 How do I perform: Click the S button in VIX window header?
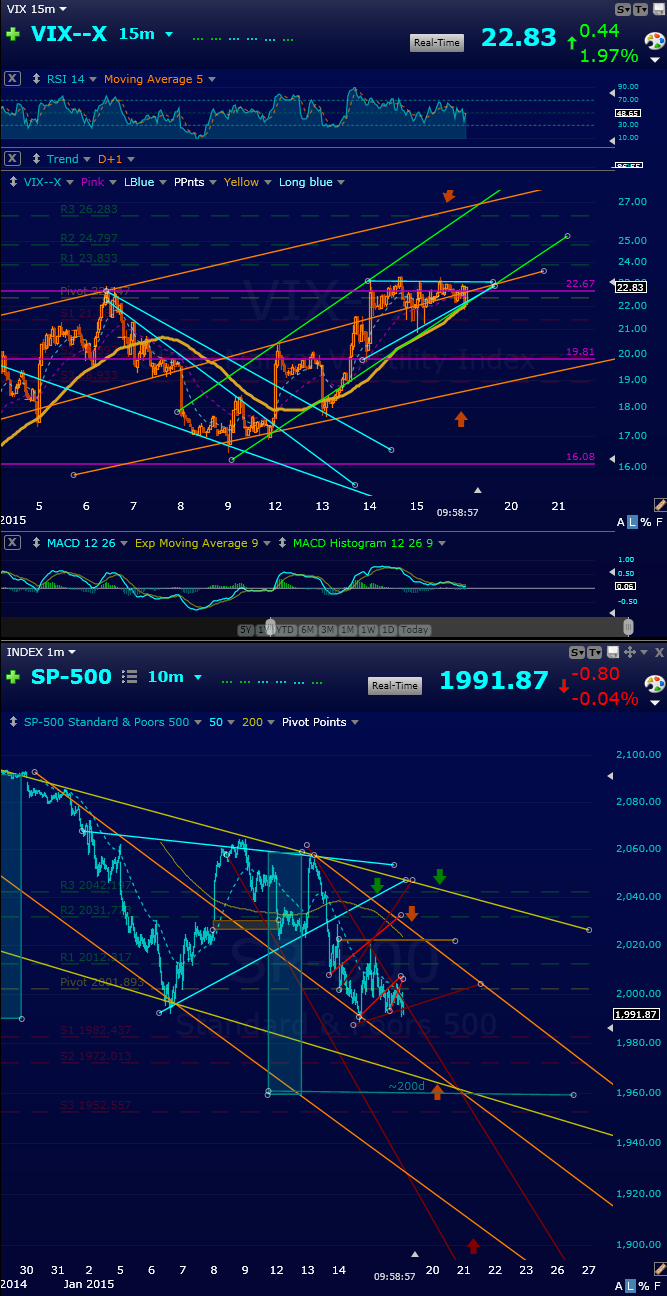pos(624,8)
